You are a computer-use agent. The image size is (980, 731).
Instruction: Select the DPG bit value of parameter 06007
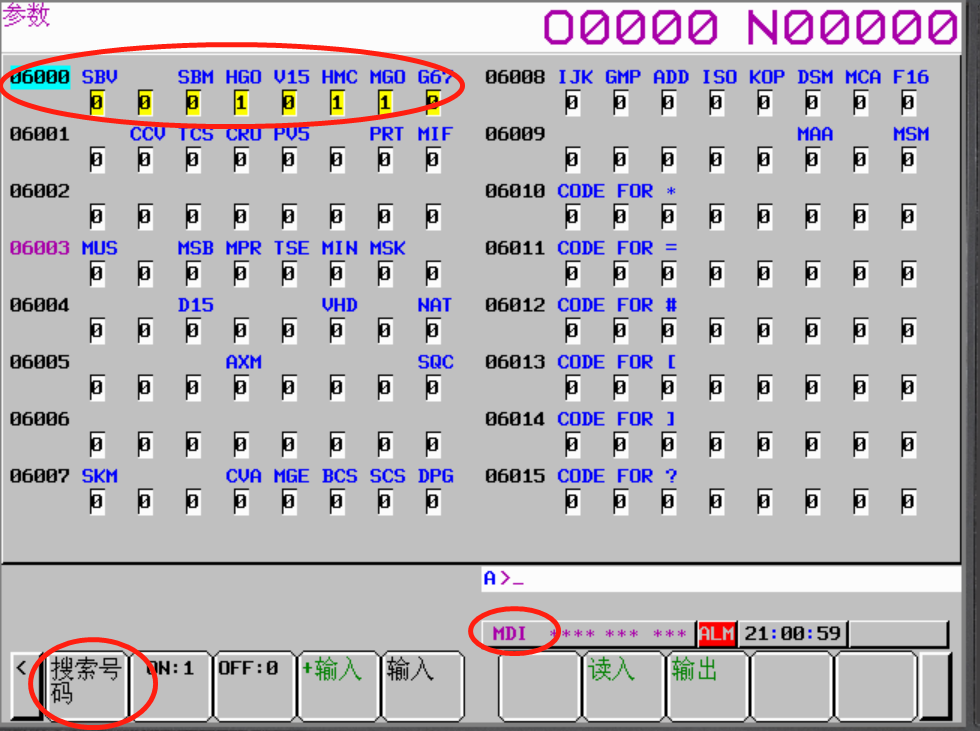(432, 501)
